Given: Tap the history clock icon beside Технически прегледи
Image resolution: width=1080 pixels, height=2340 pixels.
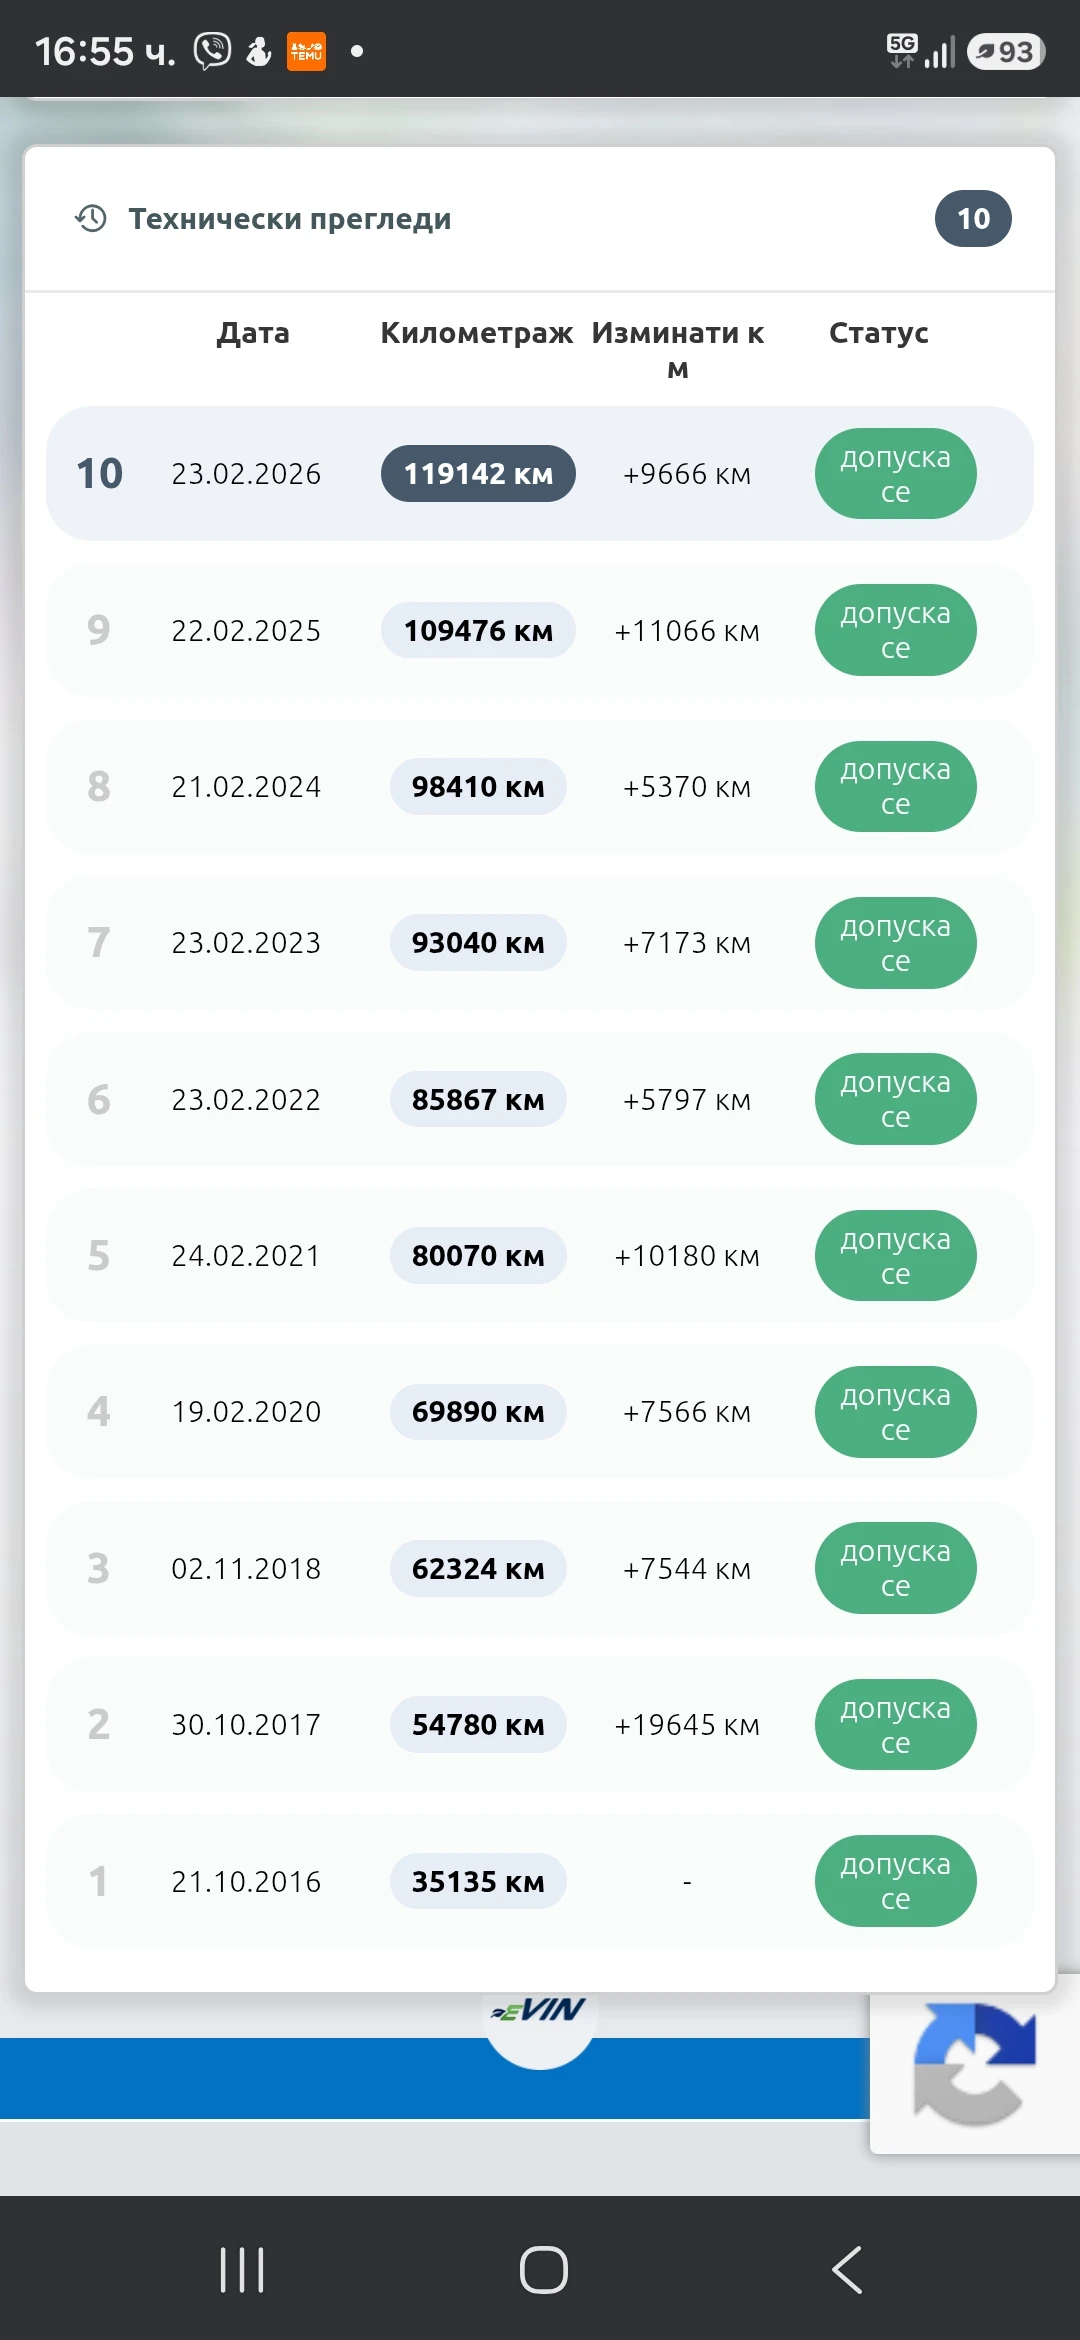Looking at the screenshot, I should pos(91,218).
